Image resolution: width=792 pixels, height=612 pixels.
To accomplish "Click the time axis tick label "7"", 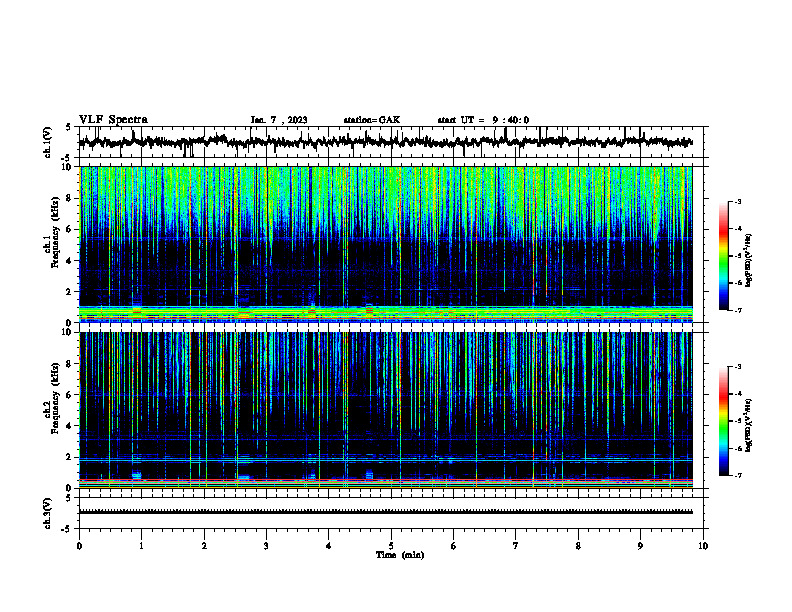I will (x=516, y=546).
